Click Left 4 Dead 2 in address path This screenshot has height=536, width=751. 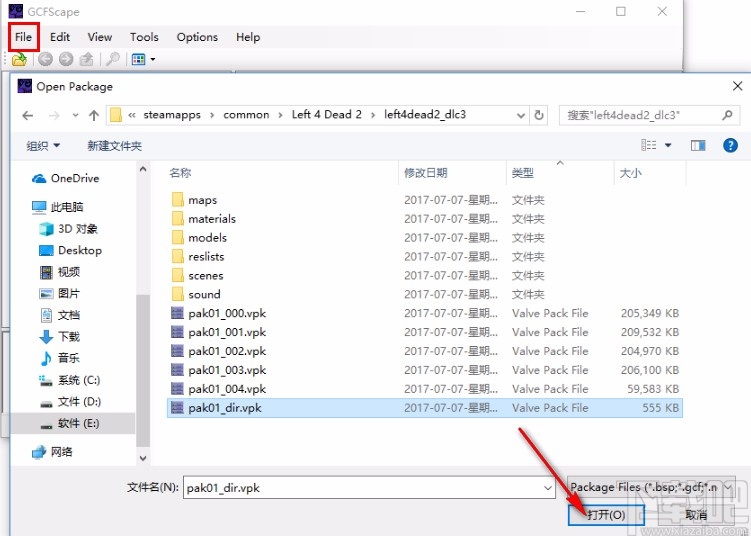tap(327, 114)
